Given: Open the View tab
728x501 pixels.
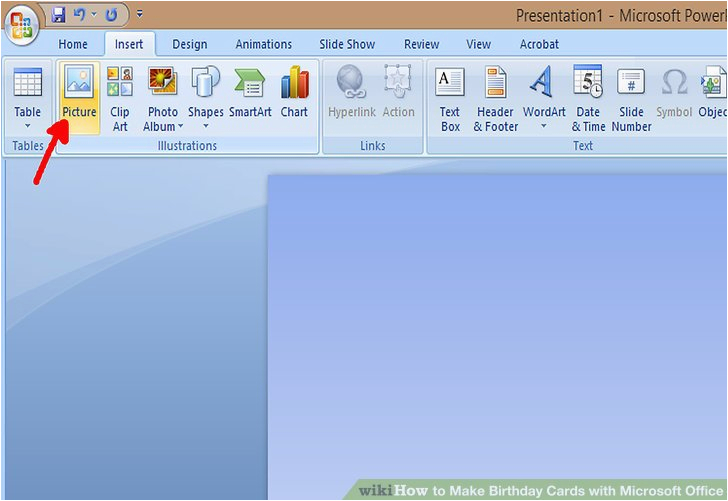Looking at the screenshot, I should pyautogui.click(x=478, y=44).
